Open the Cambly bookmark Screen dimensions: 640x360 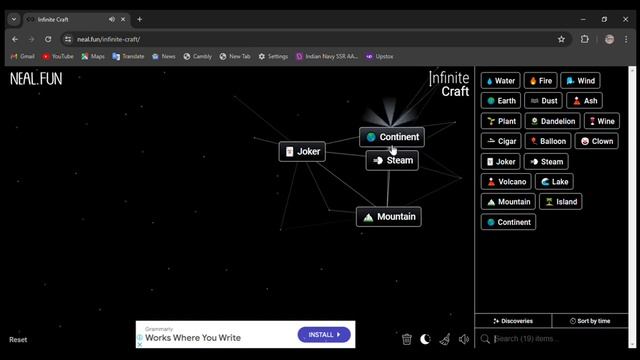(198, 56)
